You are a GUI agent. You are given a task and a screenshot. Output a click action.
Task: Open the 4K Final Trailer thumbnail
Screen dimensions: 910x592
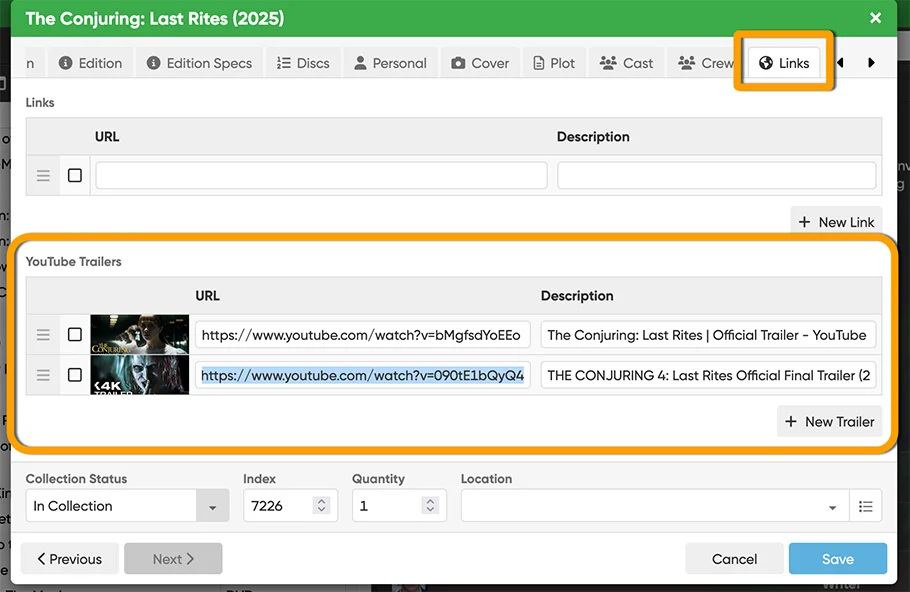tap(140, 375)
